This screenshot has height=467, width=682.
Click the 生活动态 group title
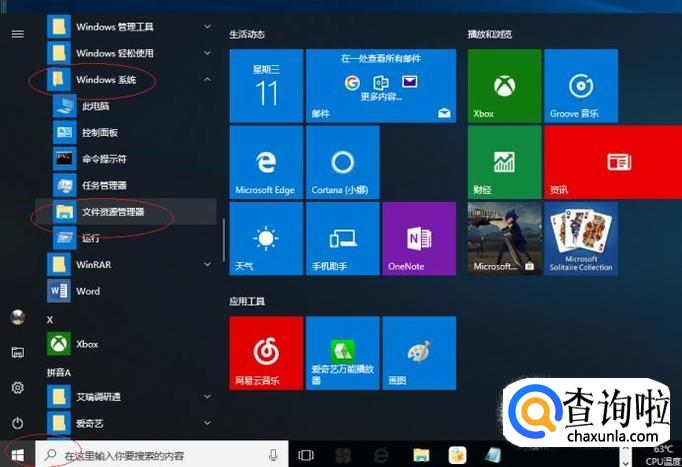[247, 34]
